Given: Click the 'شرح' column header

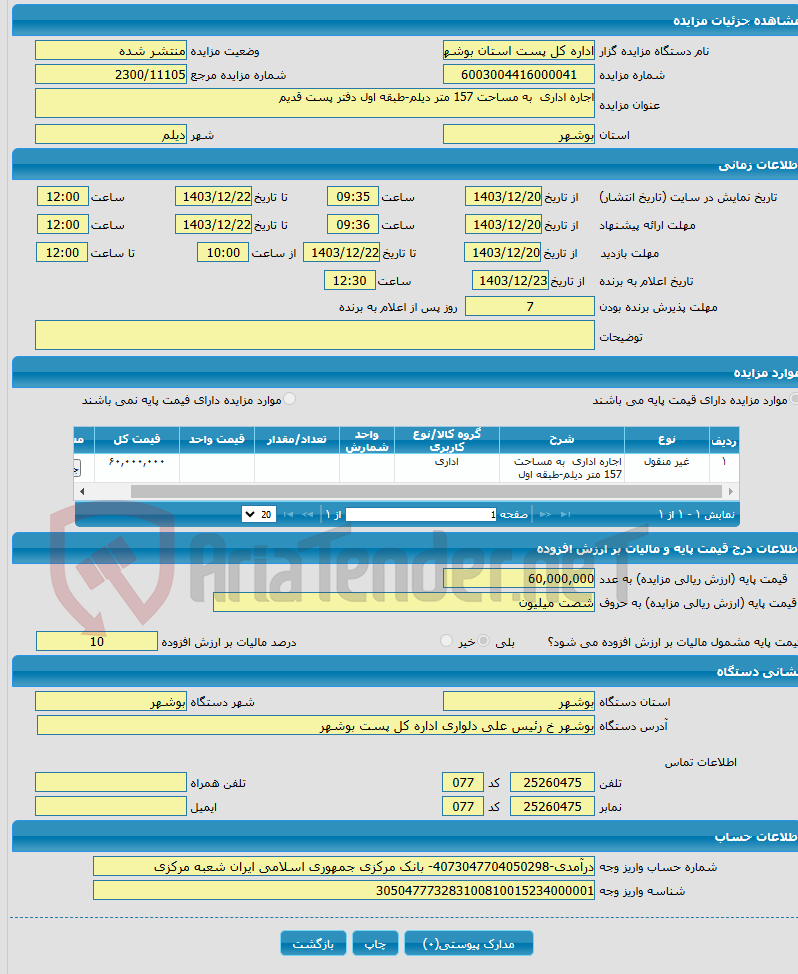Looking at the screenshot, I should point(561,440).
